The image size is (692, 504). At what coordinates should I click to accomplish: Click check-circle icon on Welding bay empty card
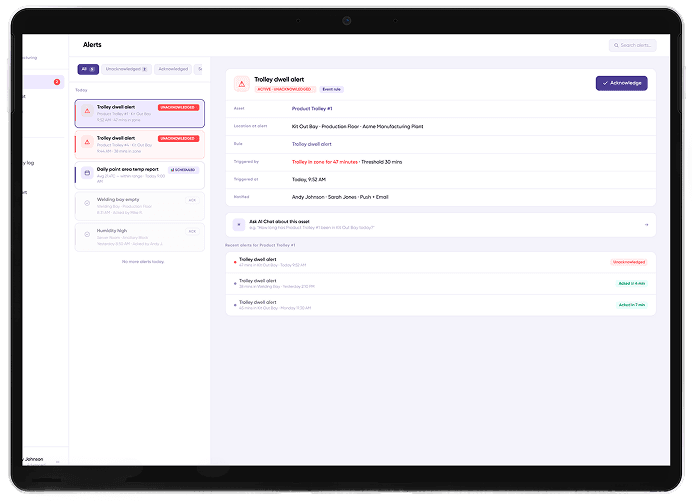click(x=87, y=203)
